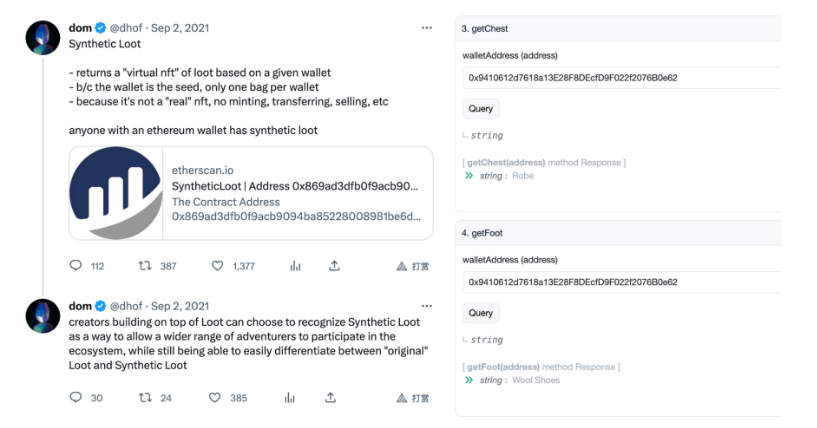Click the share icon on the second tweet

pyautogui.click(x=330, y=398)
